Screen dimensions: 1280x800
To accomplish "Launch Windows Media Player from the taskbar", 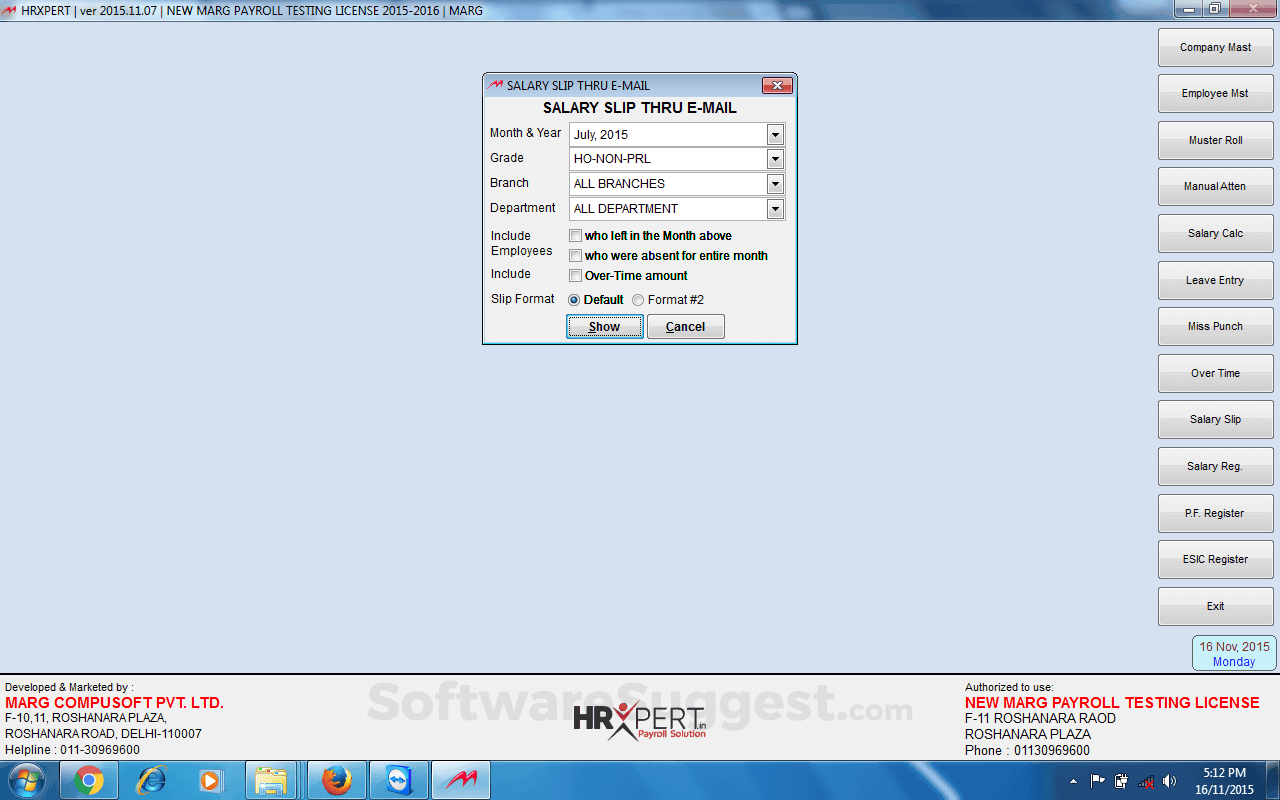I will coord(210,779).
